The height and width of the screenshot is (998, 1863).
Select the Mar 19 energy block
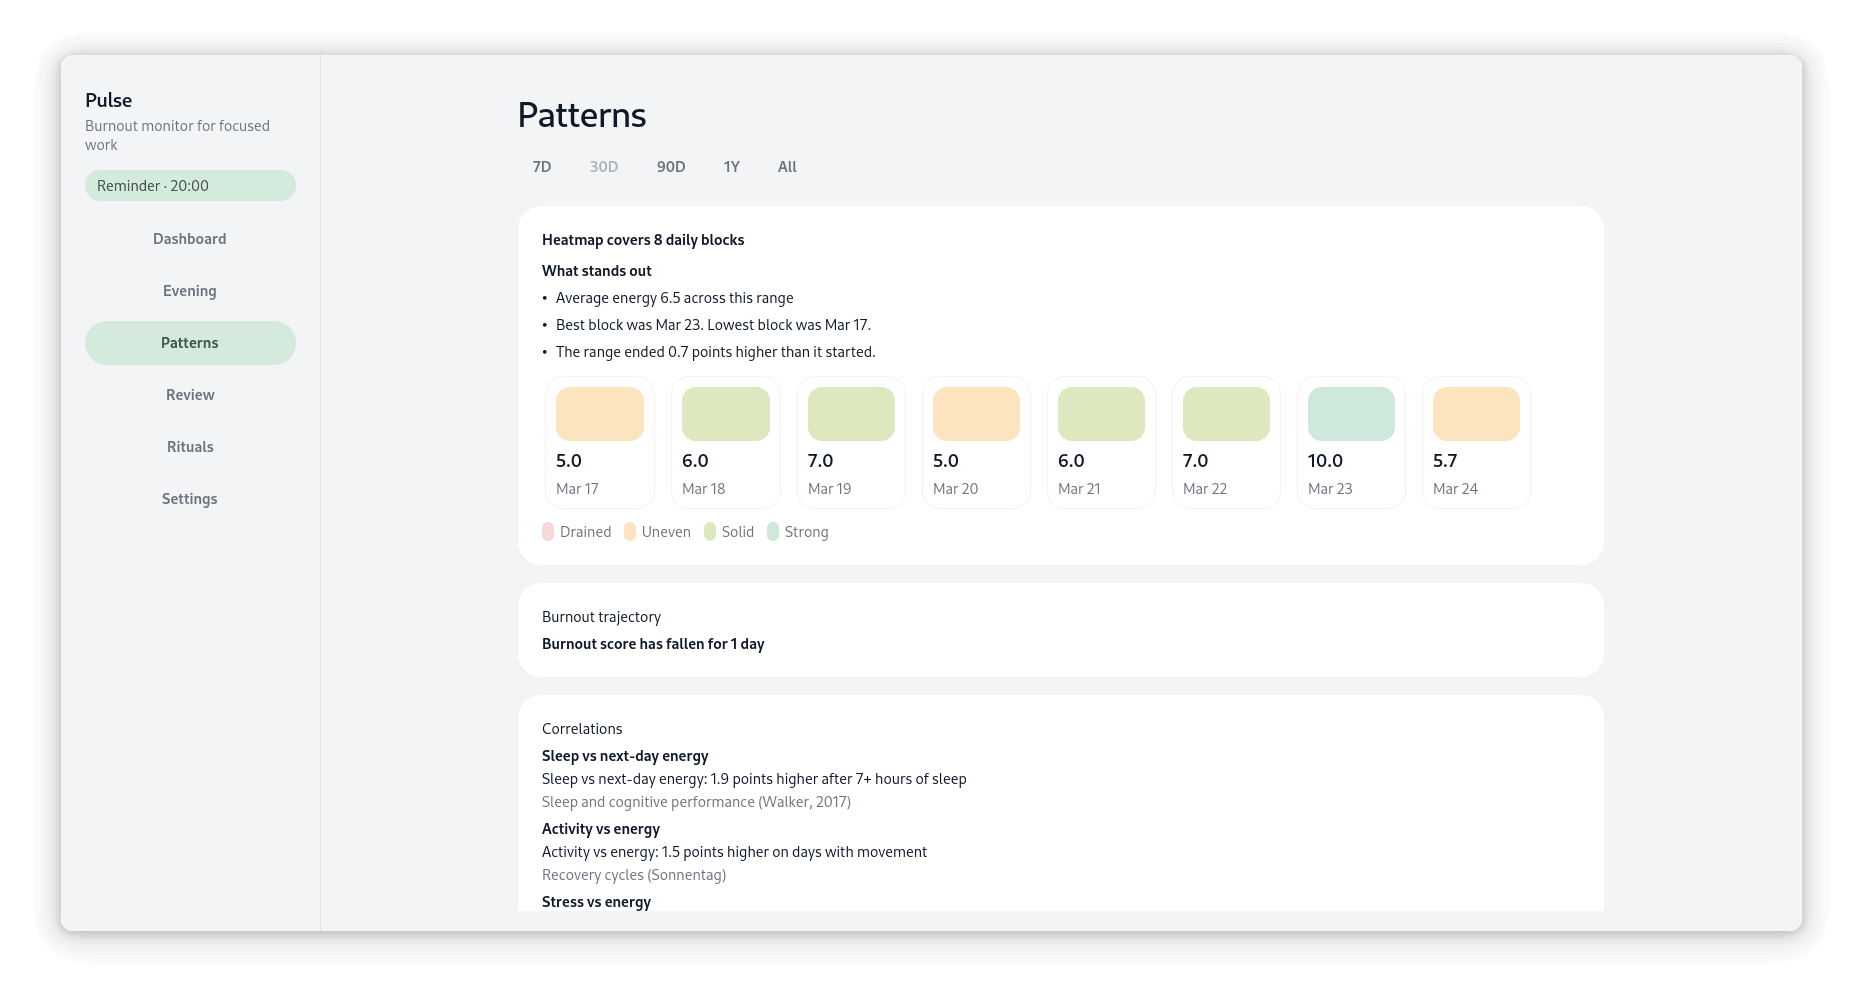coord(850,442)
